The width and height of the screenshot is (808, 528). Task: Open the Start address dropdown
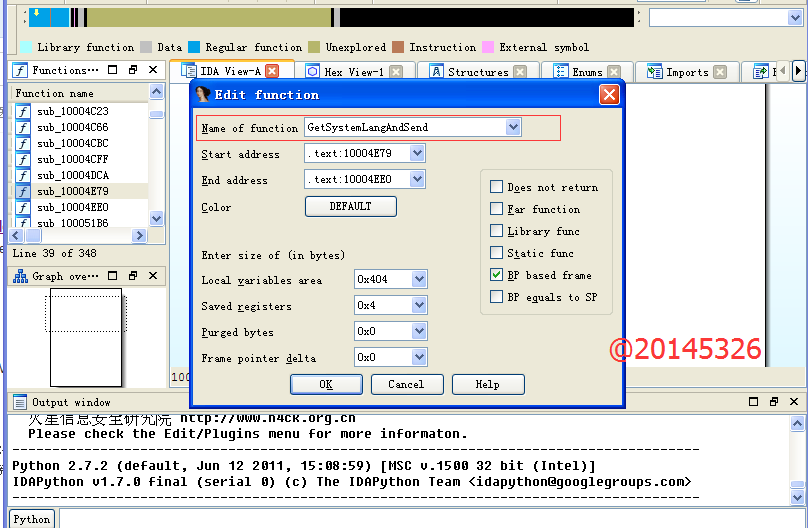417,154
